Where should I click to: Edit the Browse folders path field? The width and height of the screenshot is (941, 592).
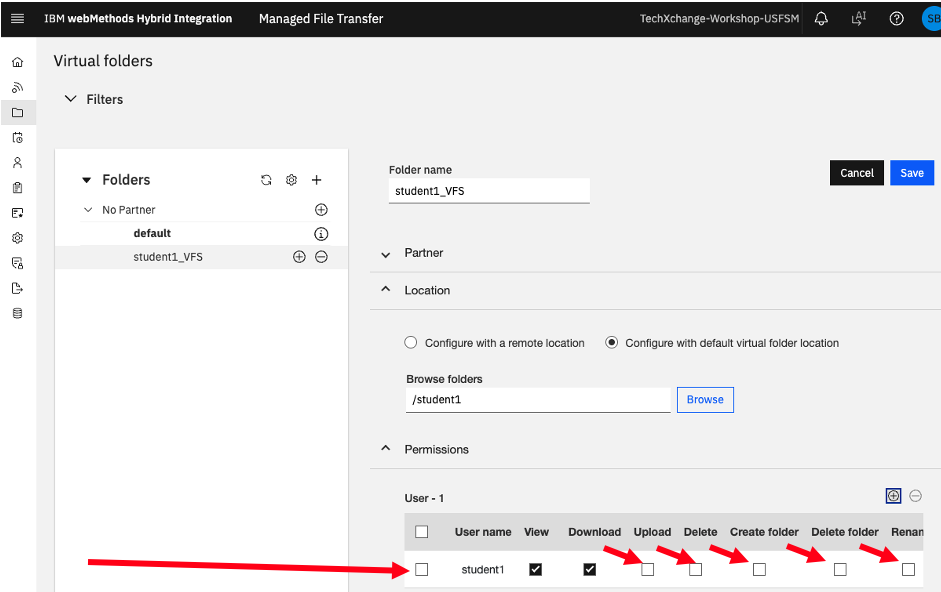pyautogui.click(x=538, y=400)
